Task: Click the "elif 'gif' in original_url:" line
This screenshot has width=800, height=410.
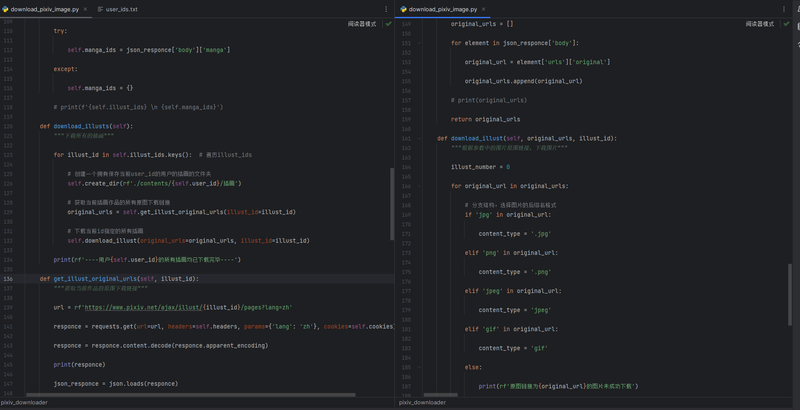Action: 511,329
